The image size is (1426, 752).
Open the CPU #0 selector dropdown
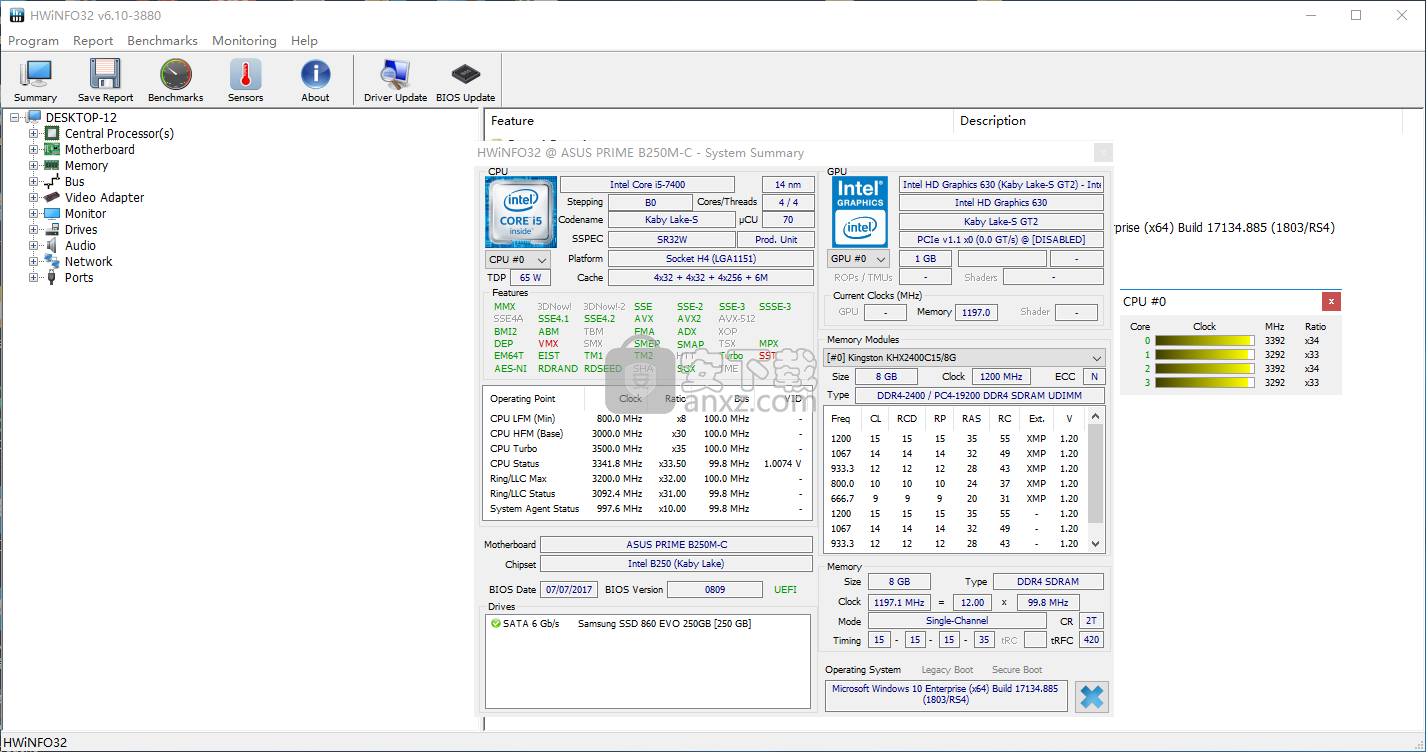pyautogui.click(x=517, y=259)
